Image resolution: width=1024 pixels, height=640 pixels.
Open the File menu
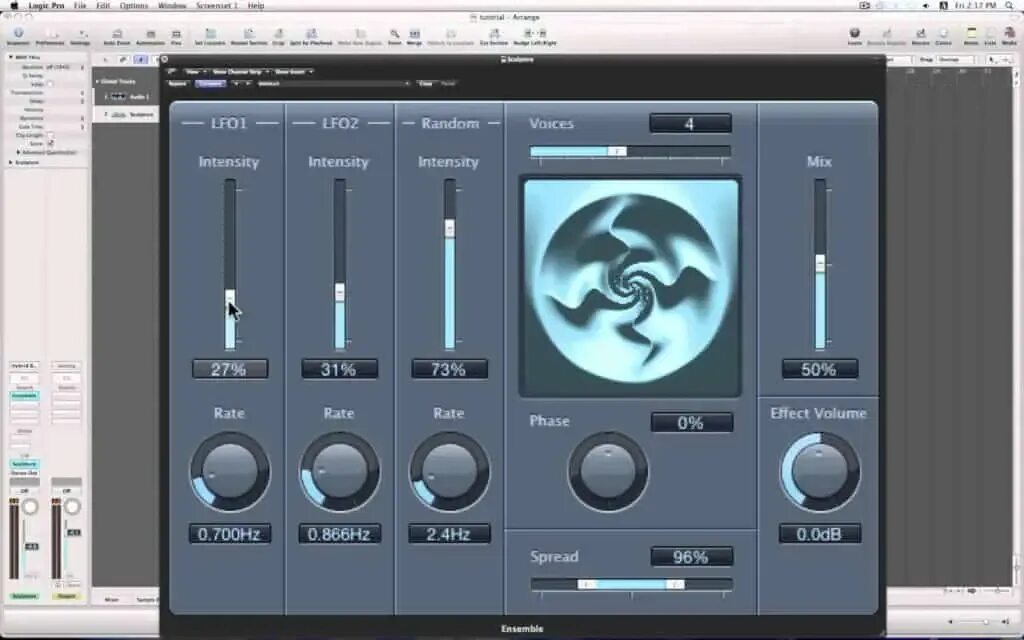(x=80, y=5)
